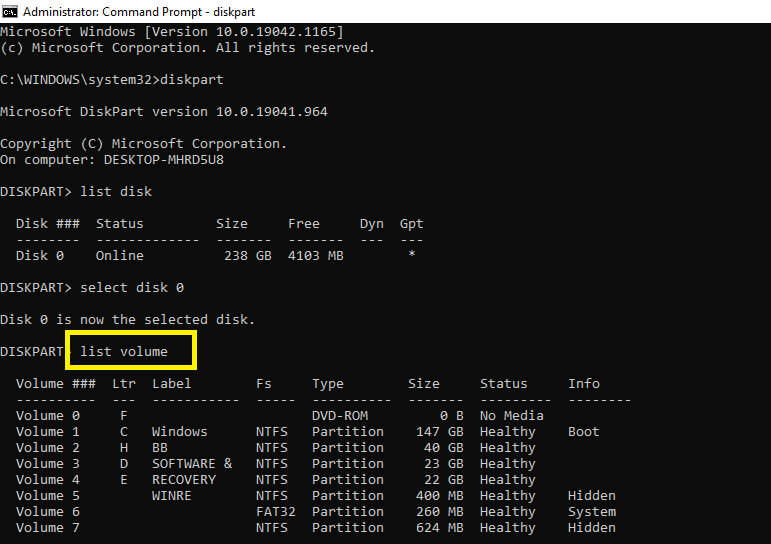Click the 'Online' status of Disk 0
Screen dimensions: 771x544
pos(119,256)
